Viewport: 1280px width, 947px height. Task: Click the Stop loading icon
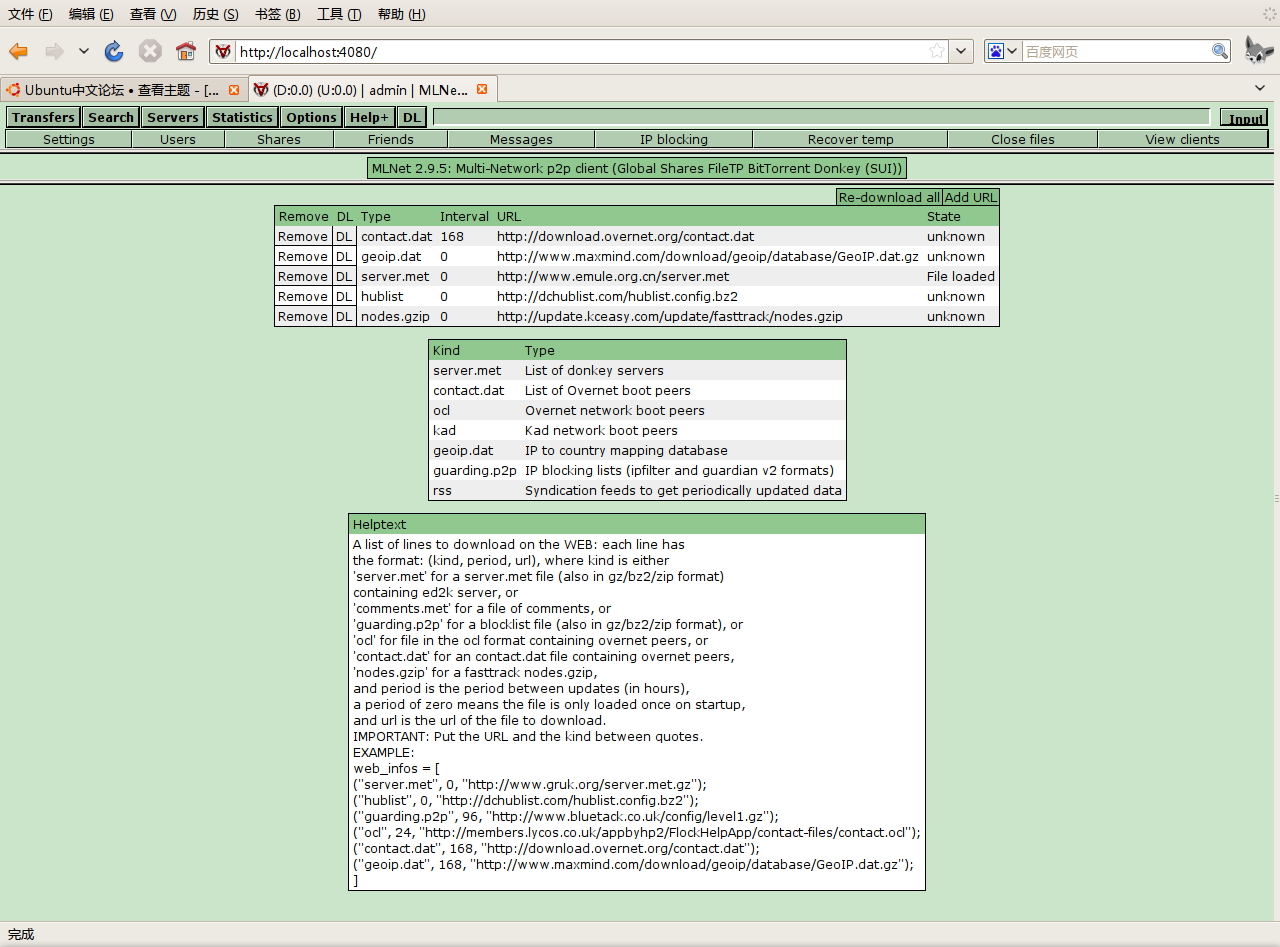(x=150, y=51)
